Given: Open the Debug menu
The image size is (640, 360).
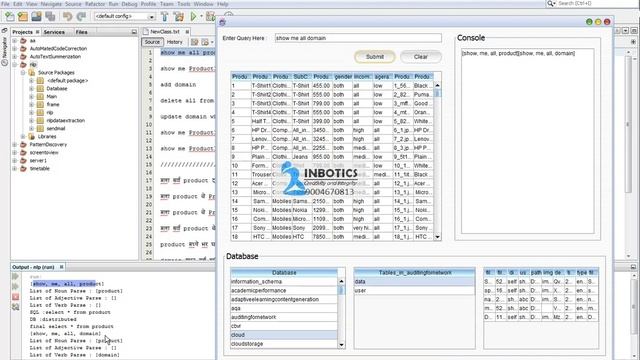Looking at the screenshot, I should coord(129,4).
